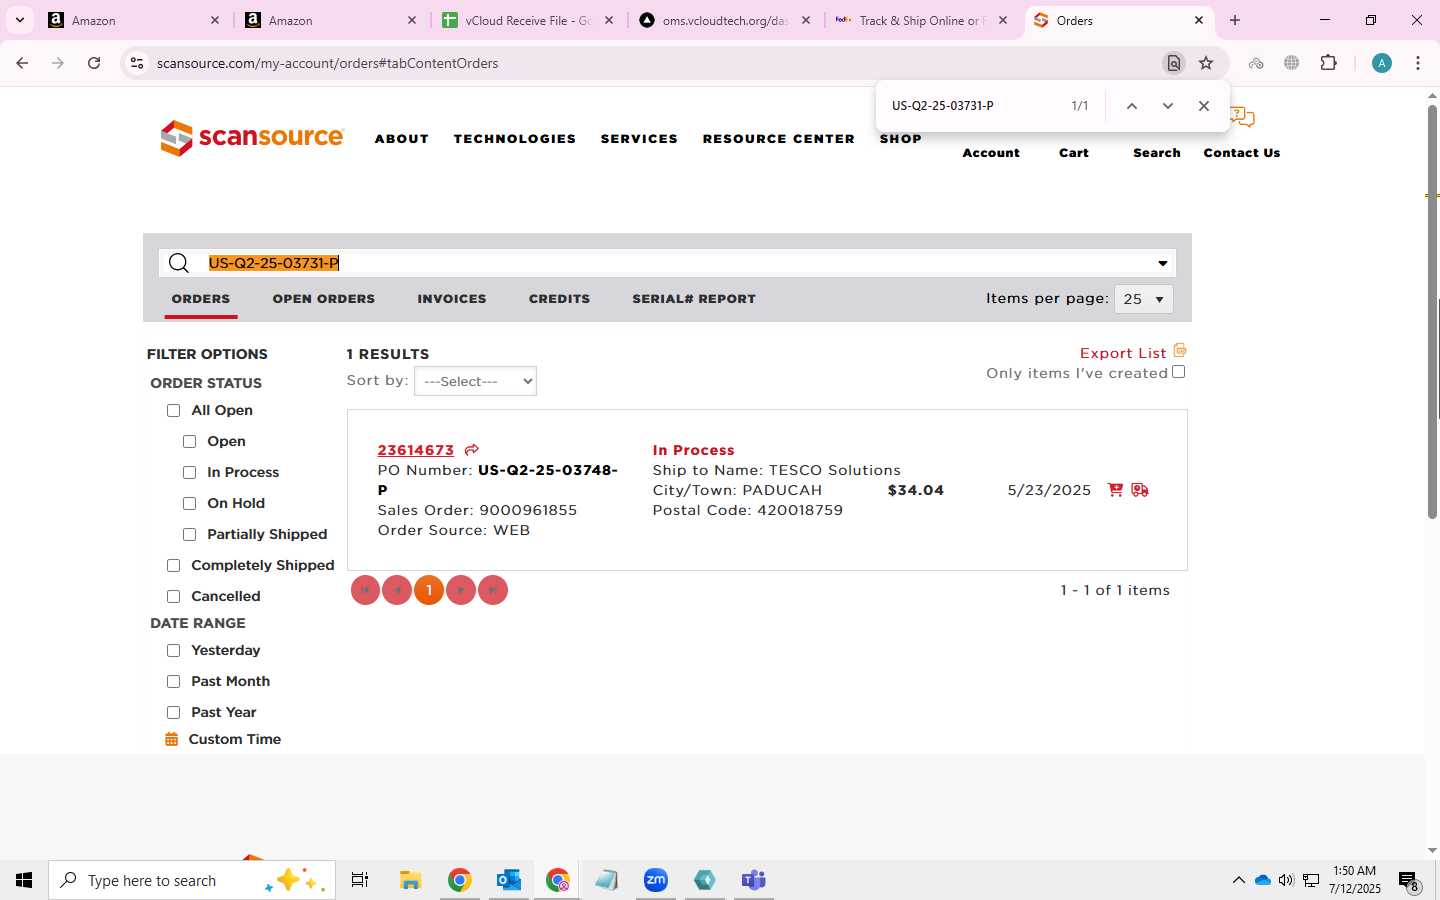Click the Export List icon

(1180, 350)
